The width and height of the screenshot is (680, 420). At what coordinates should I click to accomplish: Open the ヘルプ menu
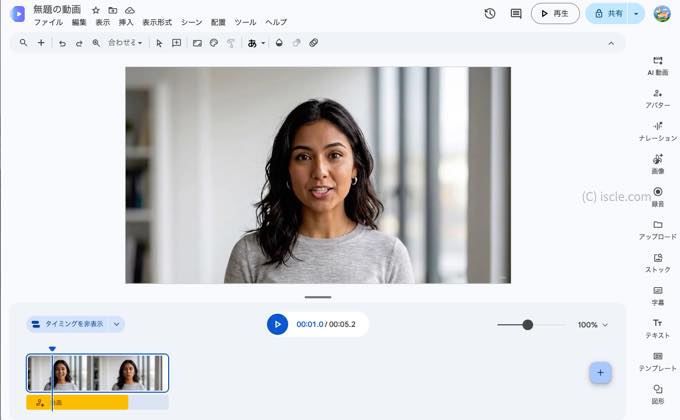[276, 22]
